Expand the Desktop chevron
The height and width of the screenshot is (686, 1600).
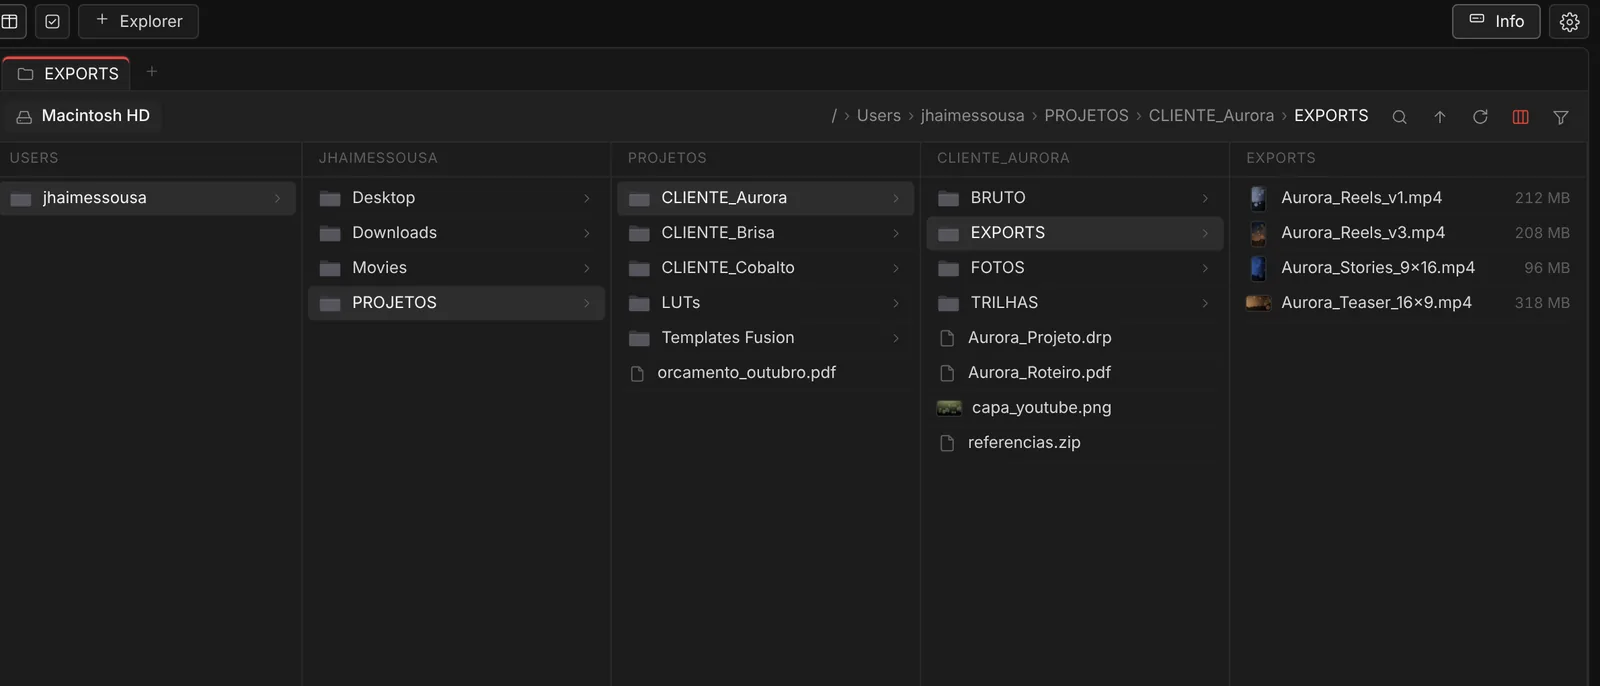pos(587,198)
